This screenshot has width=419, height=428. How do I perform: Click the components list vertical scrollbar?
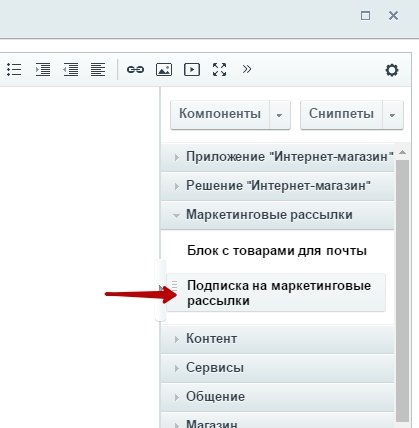[402, 290]
